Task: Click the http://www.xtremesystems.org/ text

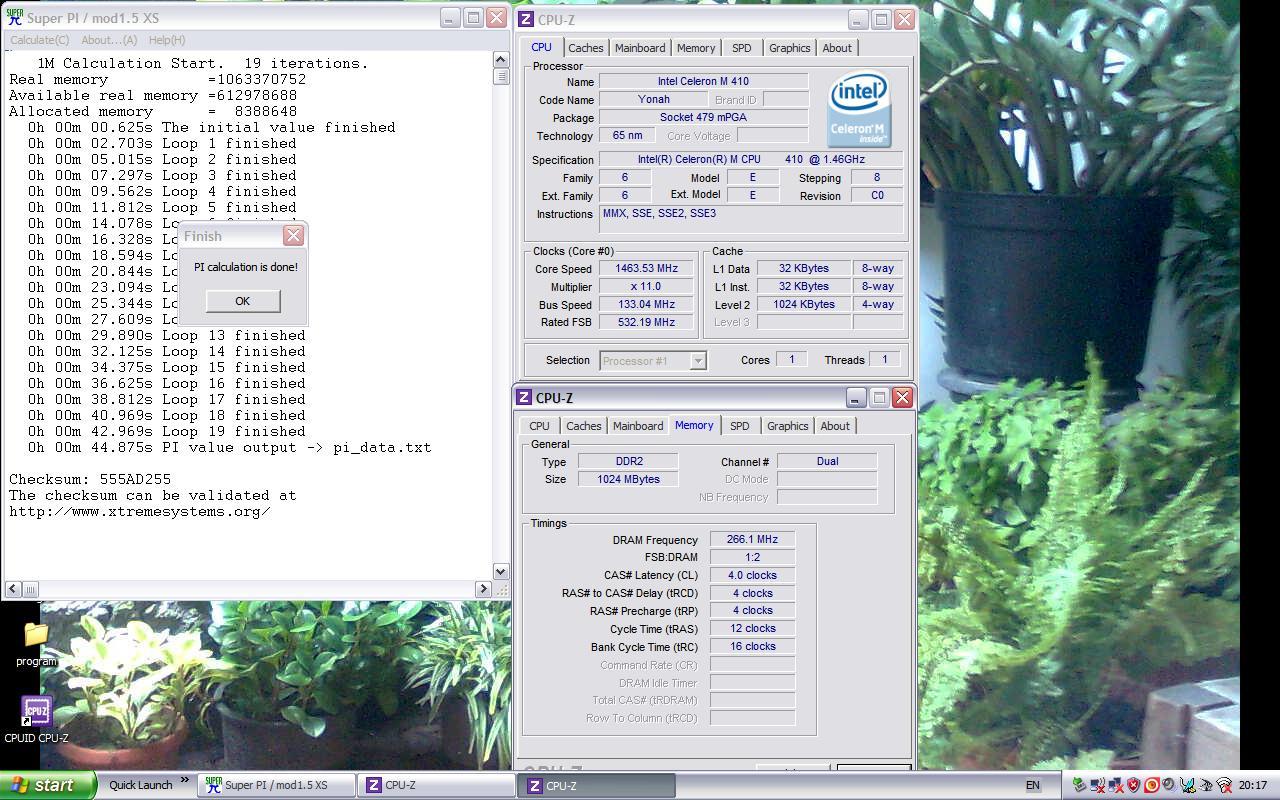Action: [140, 511]
